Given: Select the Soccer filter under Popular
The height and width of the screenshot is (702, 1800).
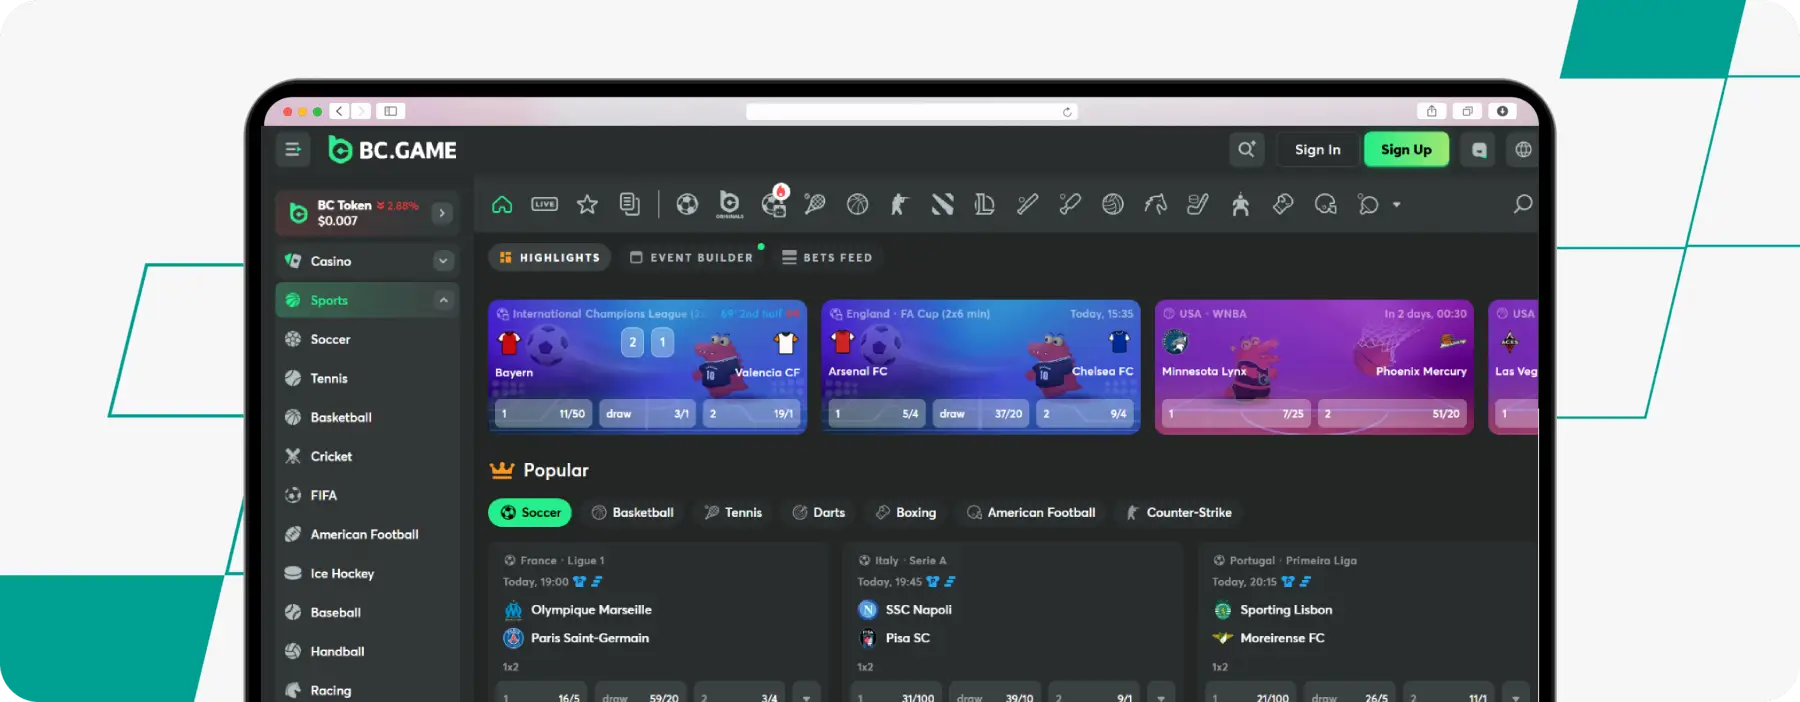Looking at the screenshot, I should click(530, 513).
